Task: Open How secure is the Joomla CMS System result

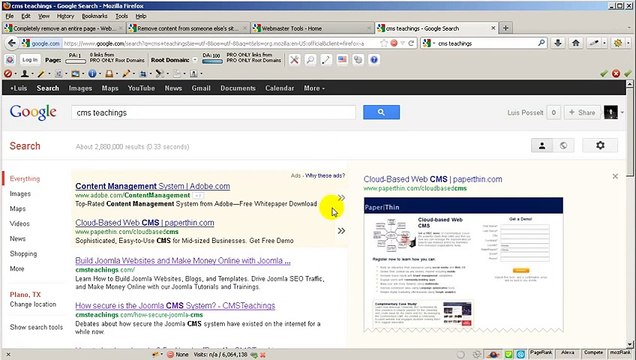Action: [175, 306]
